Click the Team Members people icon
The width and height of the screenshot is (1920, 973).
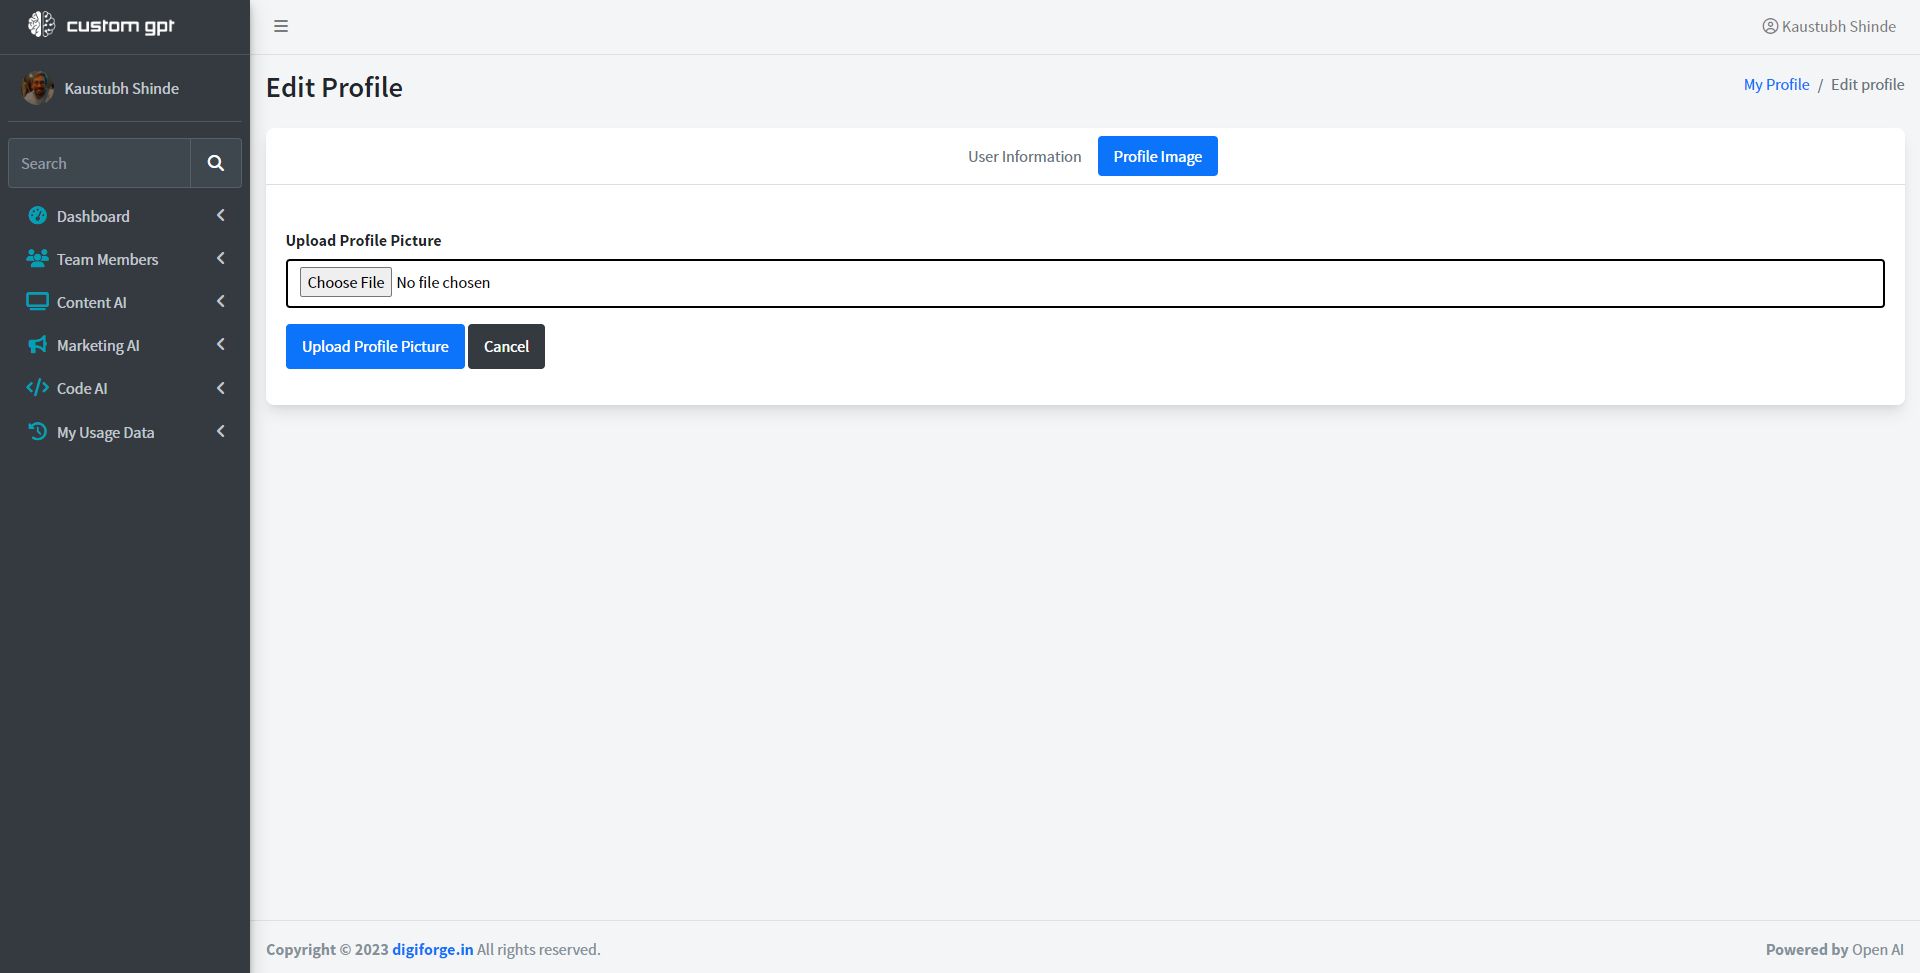(x=37, y=258)
